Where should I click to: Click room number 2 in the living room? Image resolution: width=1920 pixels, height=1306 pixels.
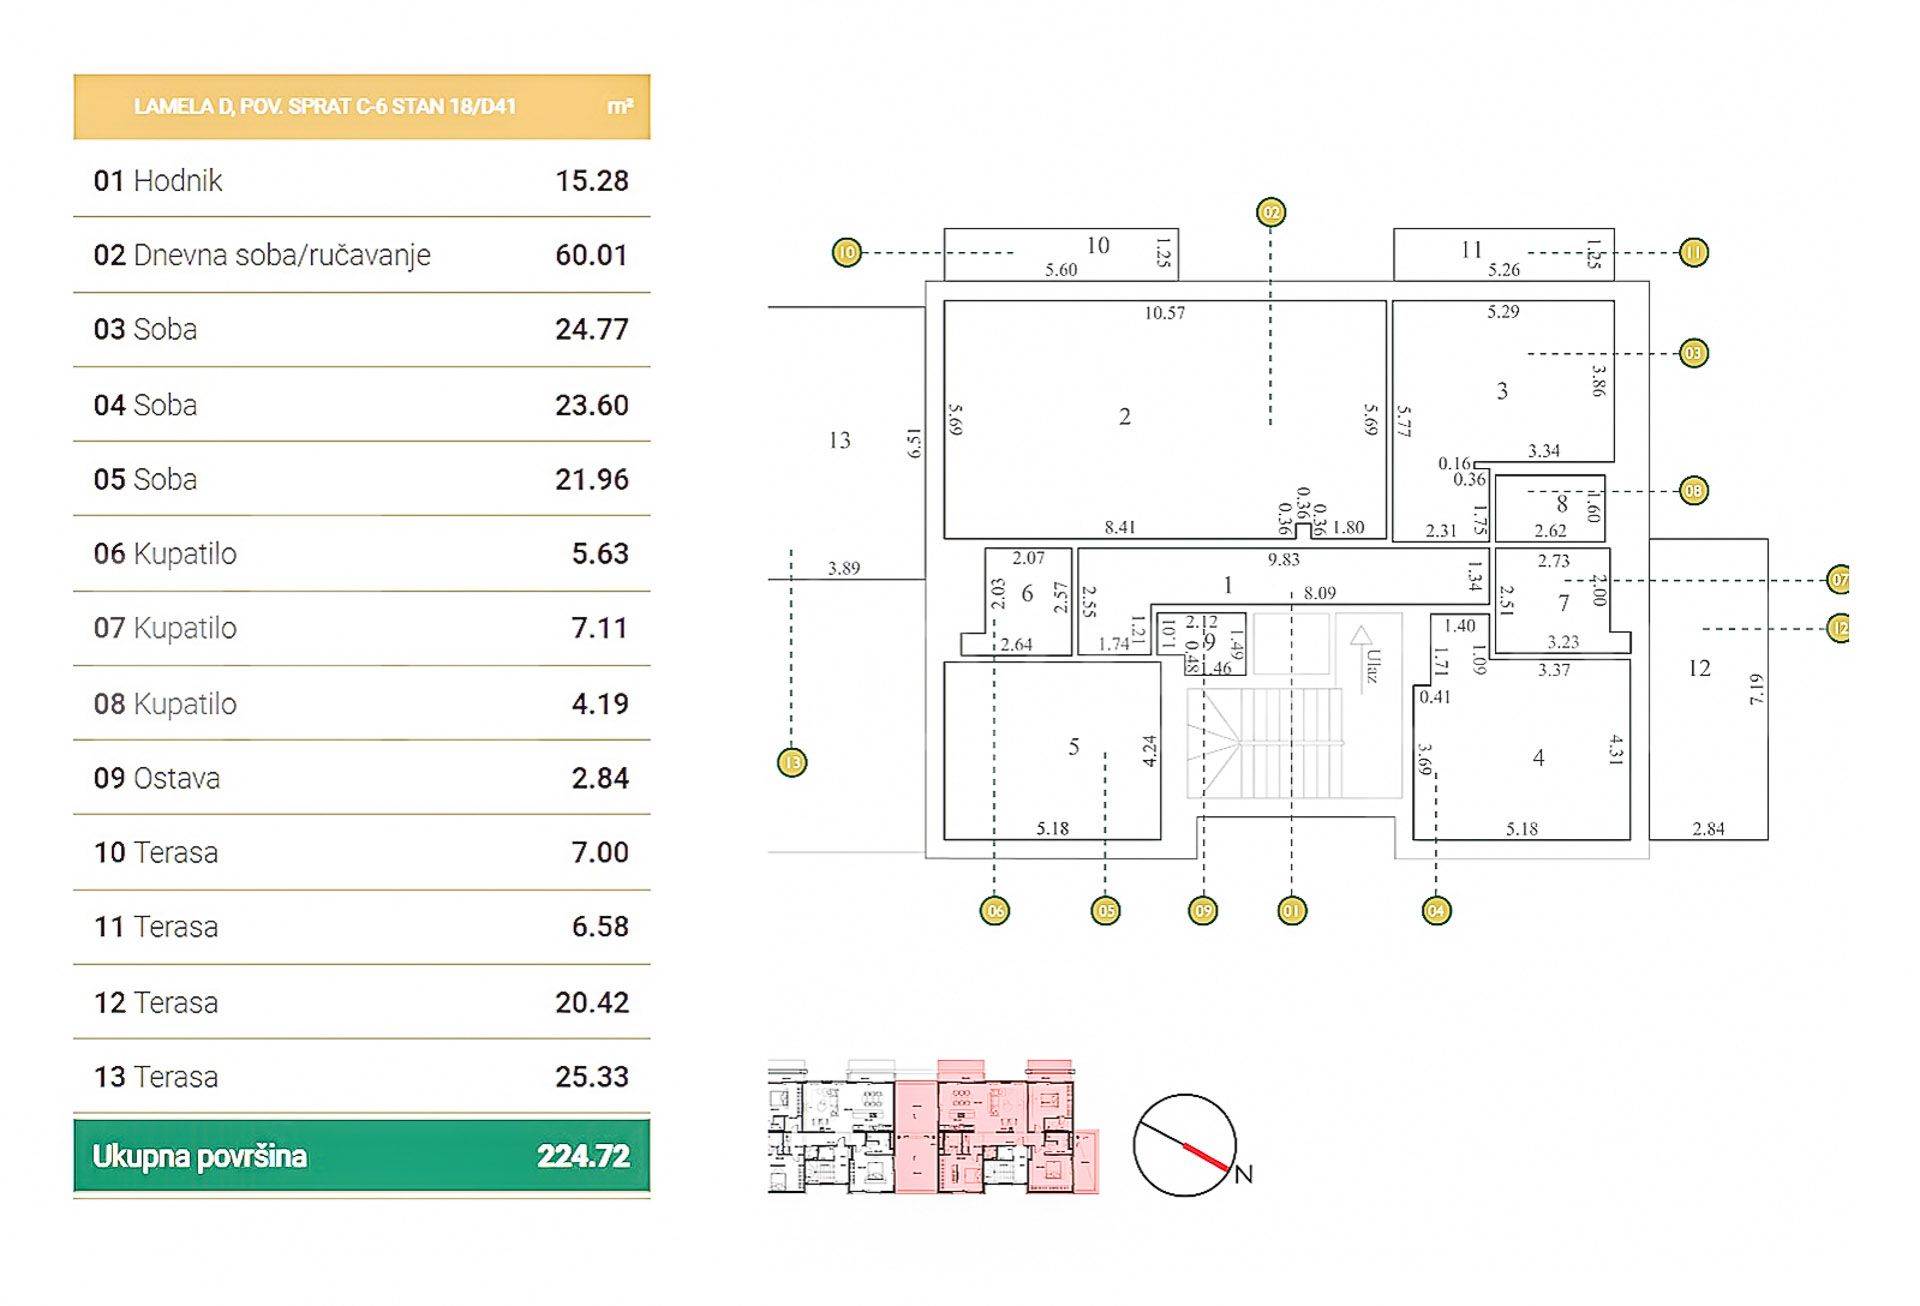pos(1125,416)
